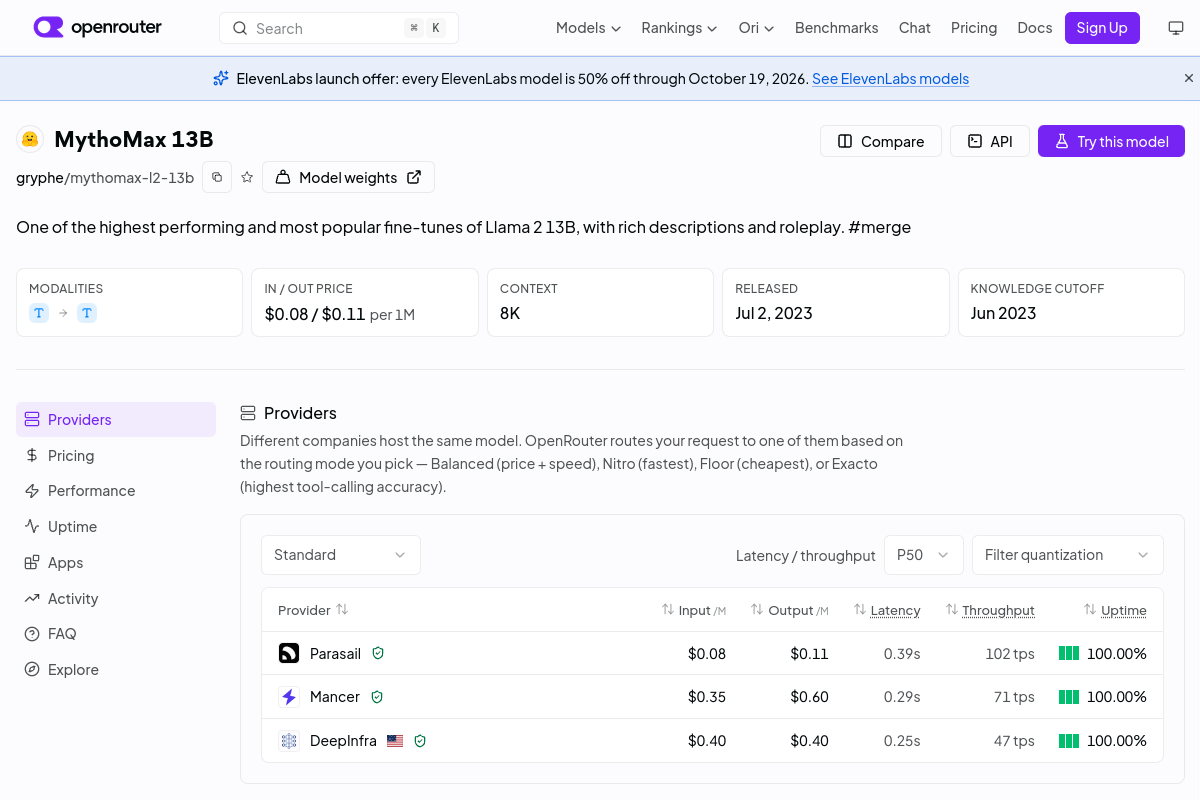Open Chat from the top navigation
This screenshot has width=1200, height=800.
(915, 28)
